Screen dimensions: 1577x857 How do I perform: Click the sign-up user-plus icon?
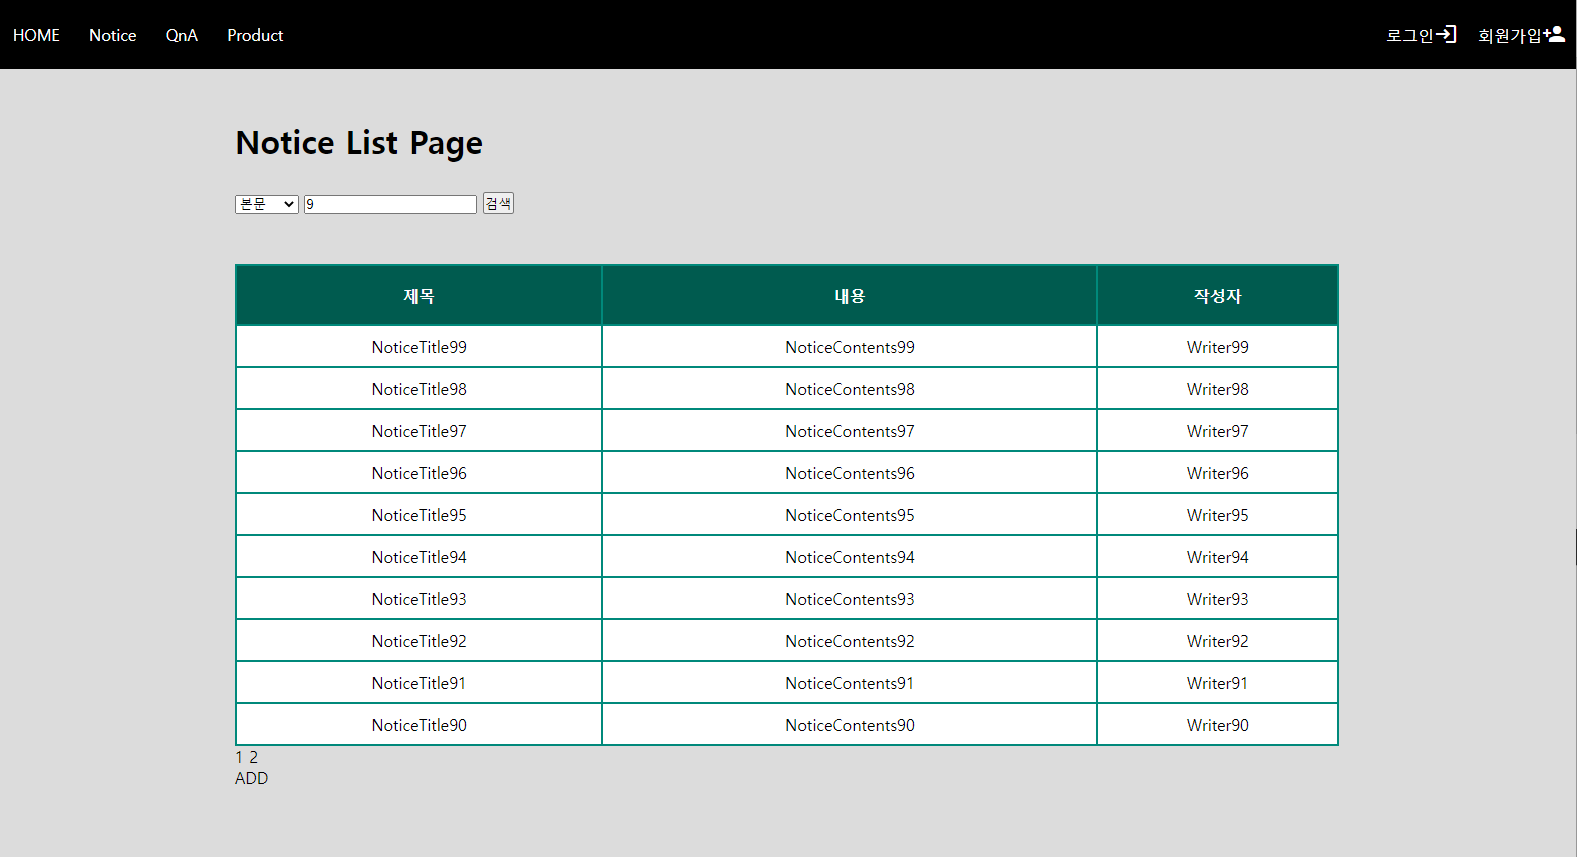(x=1554, y=34)
